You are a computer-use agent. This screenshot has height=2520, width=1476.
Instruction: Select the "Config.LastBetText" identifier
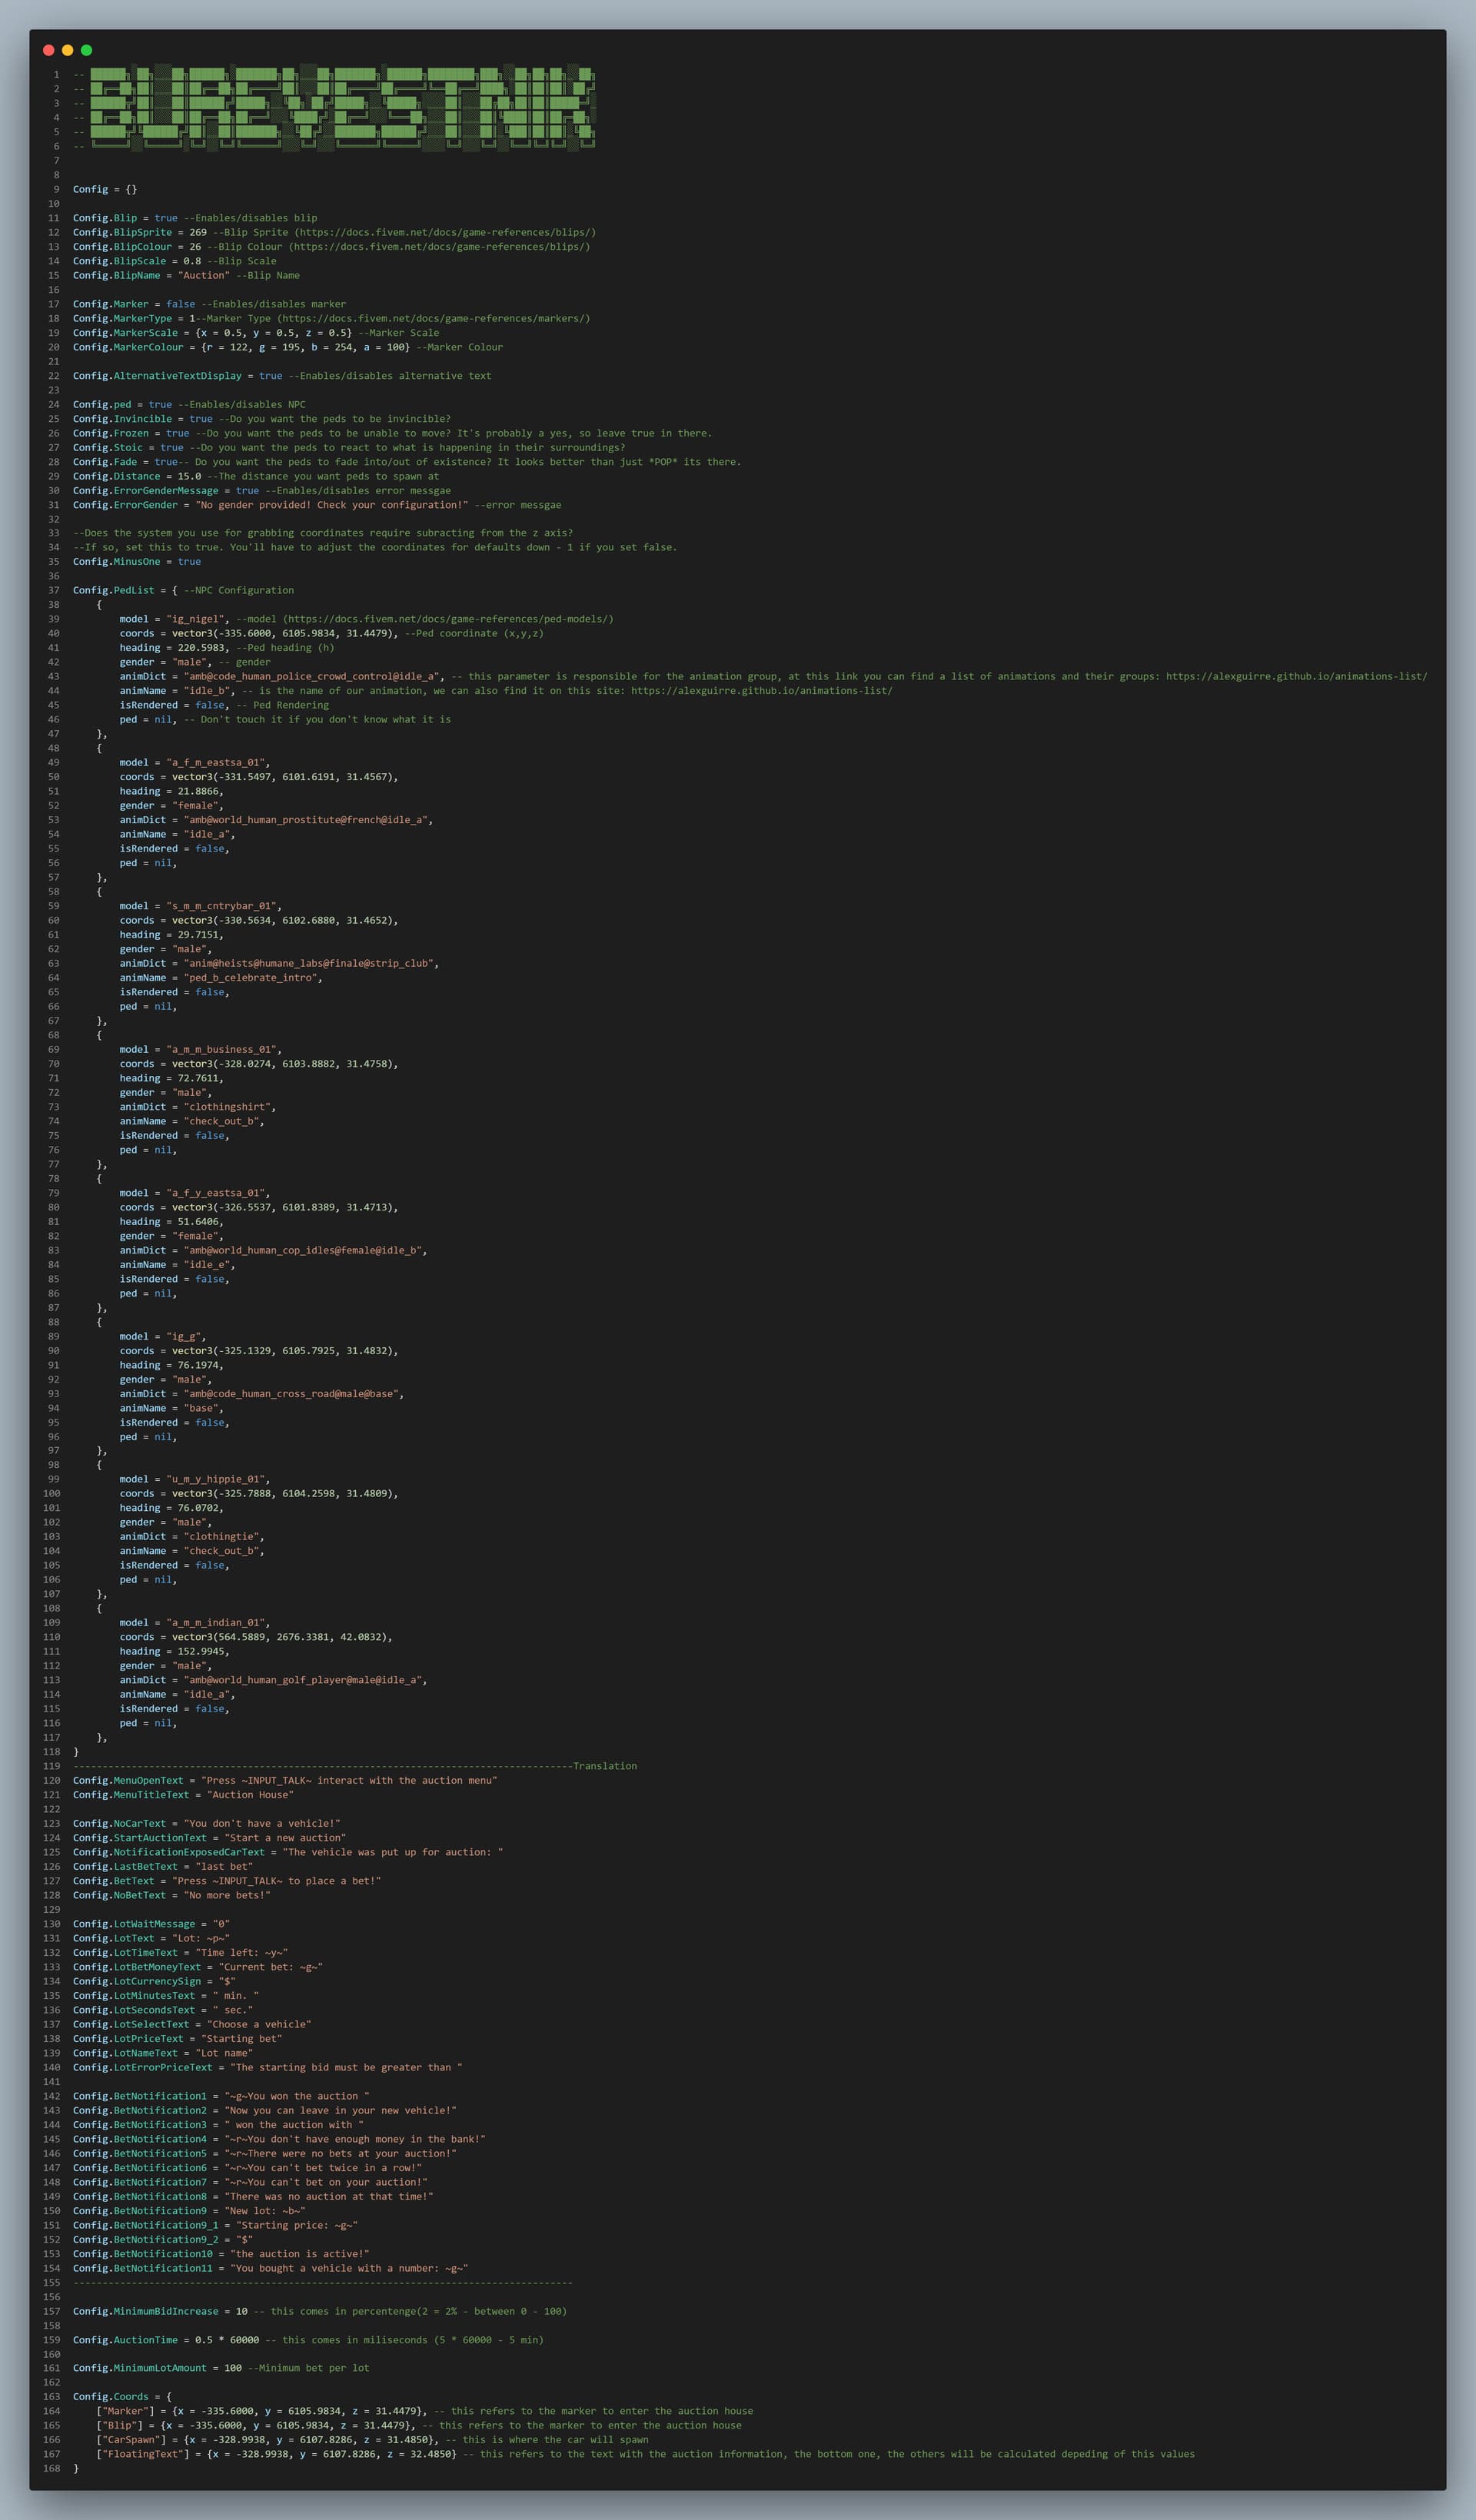(x=125, y=1866)
